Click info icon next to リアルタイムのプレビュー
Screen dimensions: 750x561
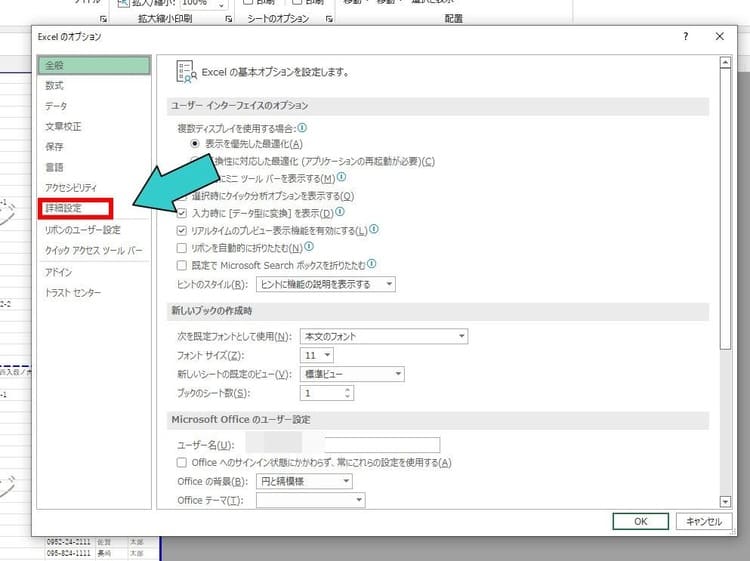point(374,229)
